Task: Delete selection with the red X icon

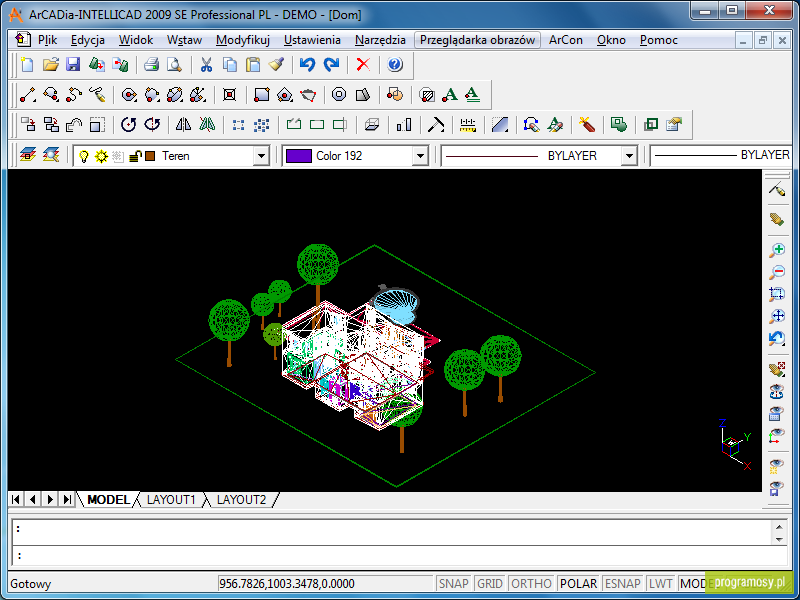Action: pos(363,64)
